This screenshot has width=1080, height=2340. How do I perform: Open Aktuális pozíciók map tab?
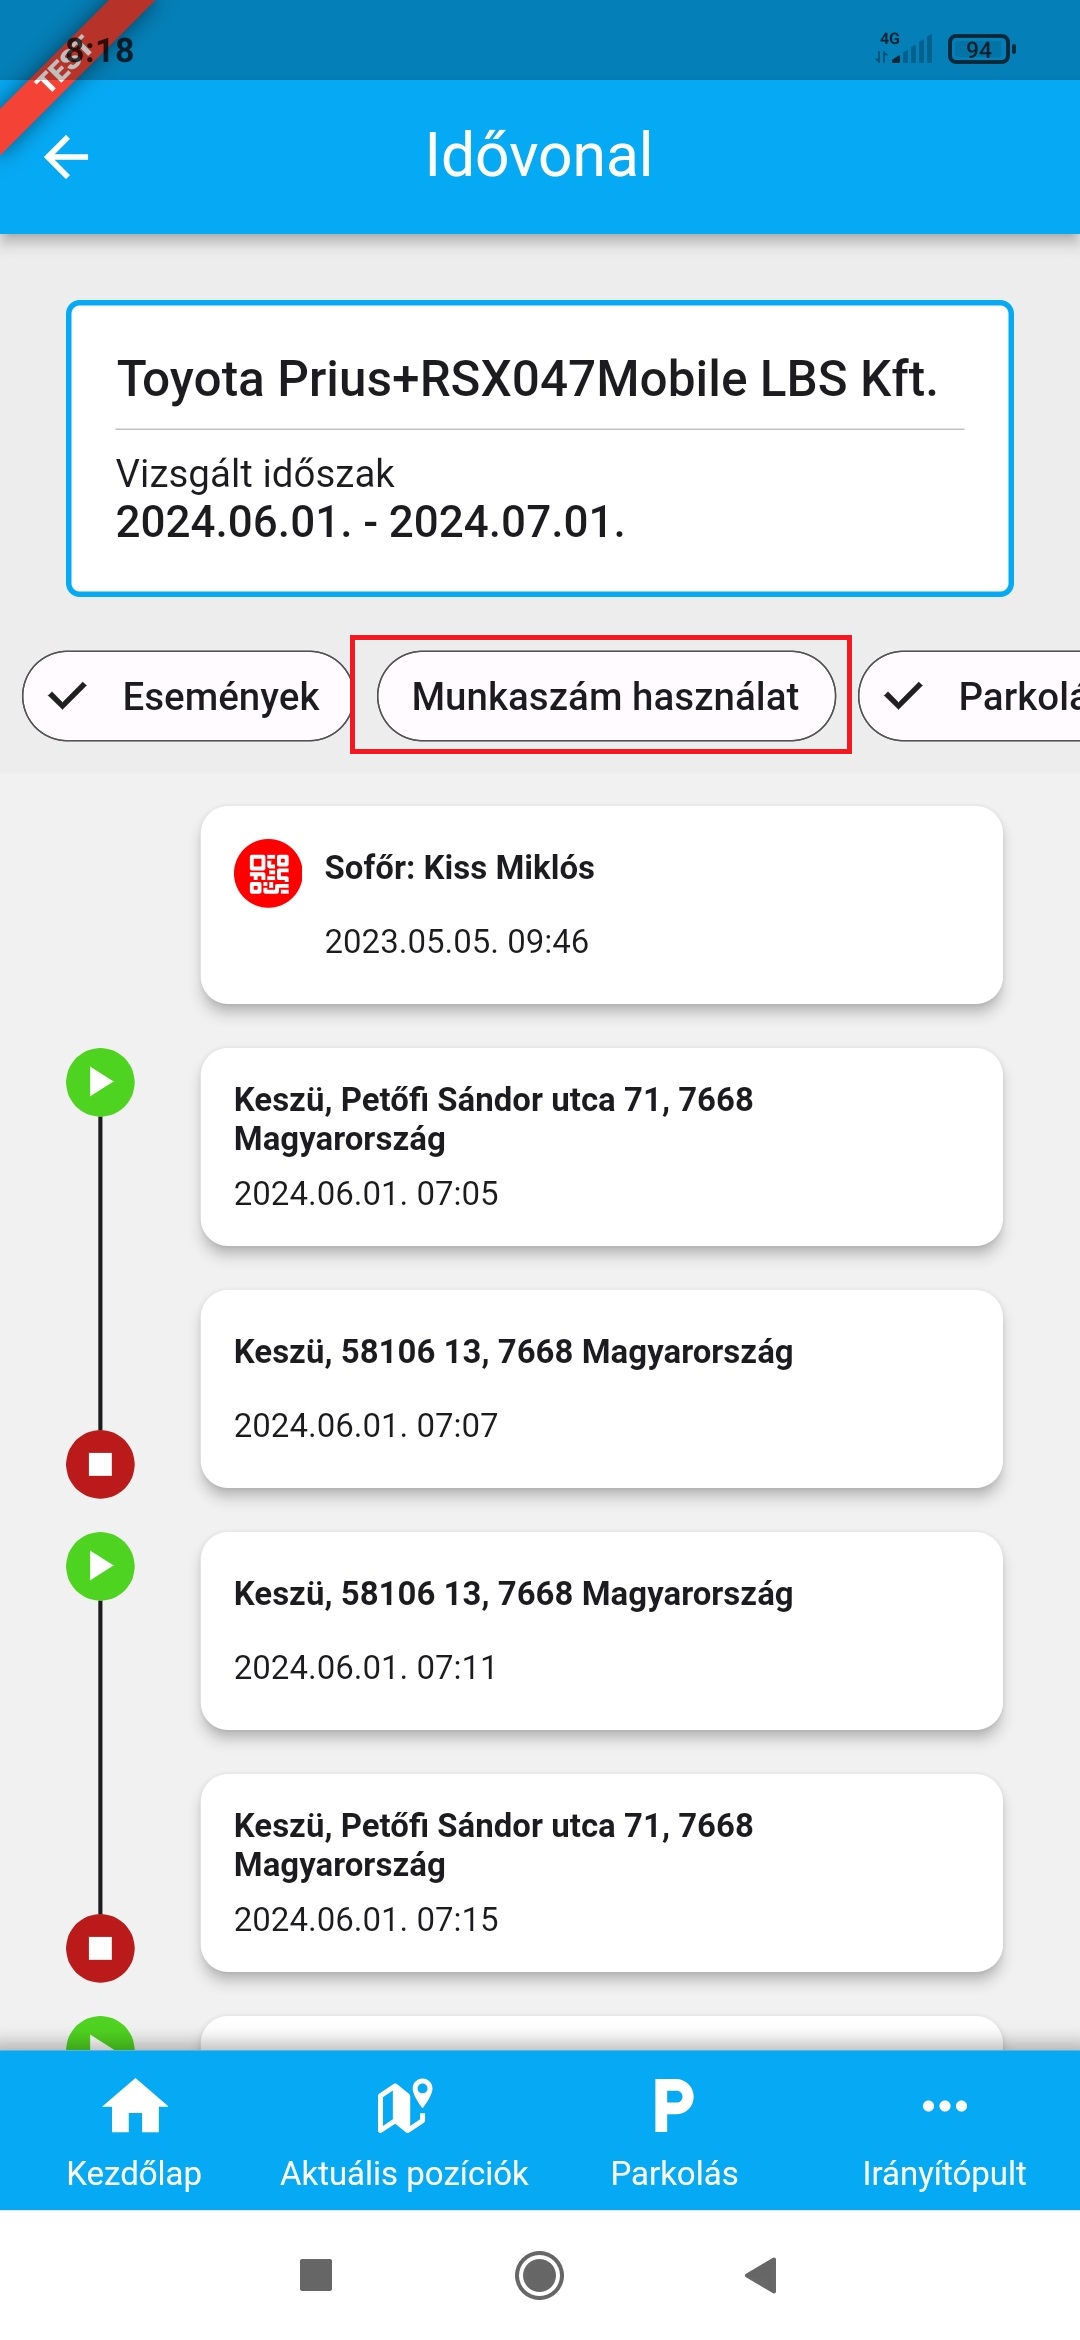[x=404, y=2129]
